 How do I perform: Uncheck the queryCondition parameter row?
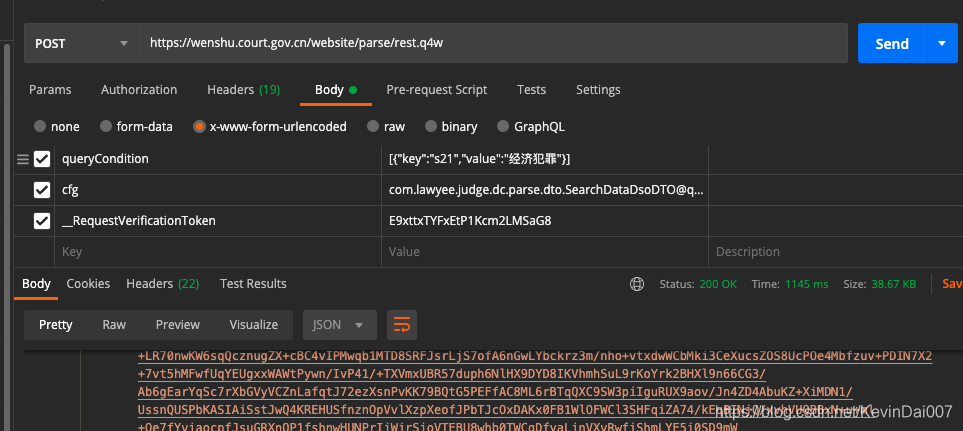pyautogui.click(x=42, y=160)
